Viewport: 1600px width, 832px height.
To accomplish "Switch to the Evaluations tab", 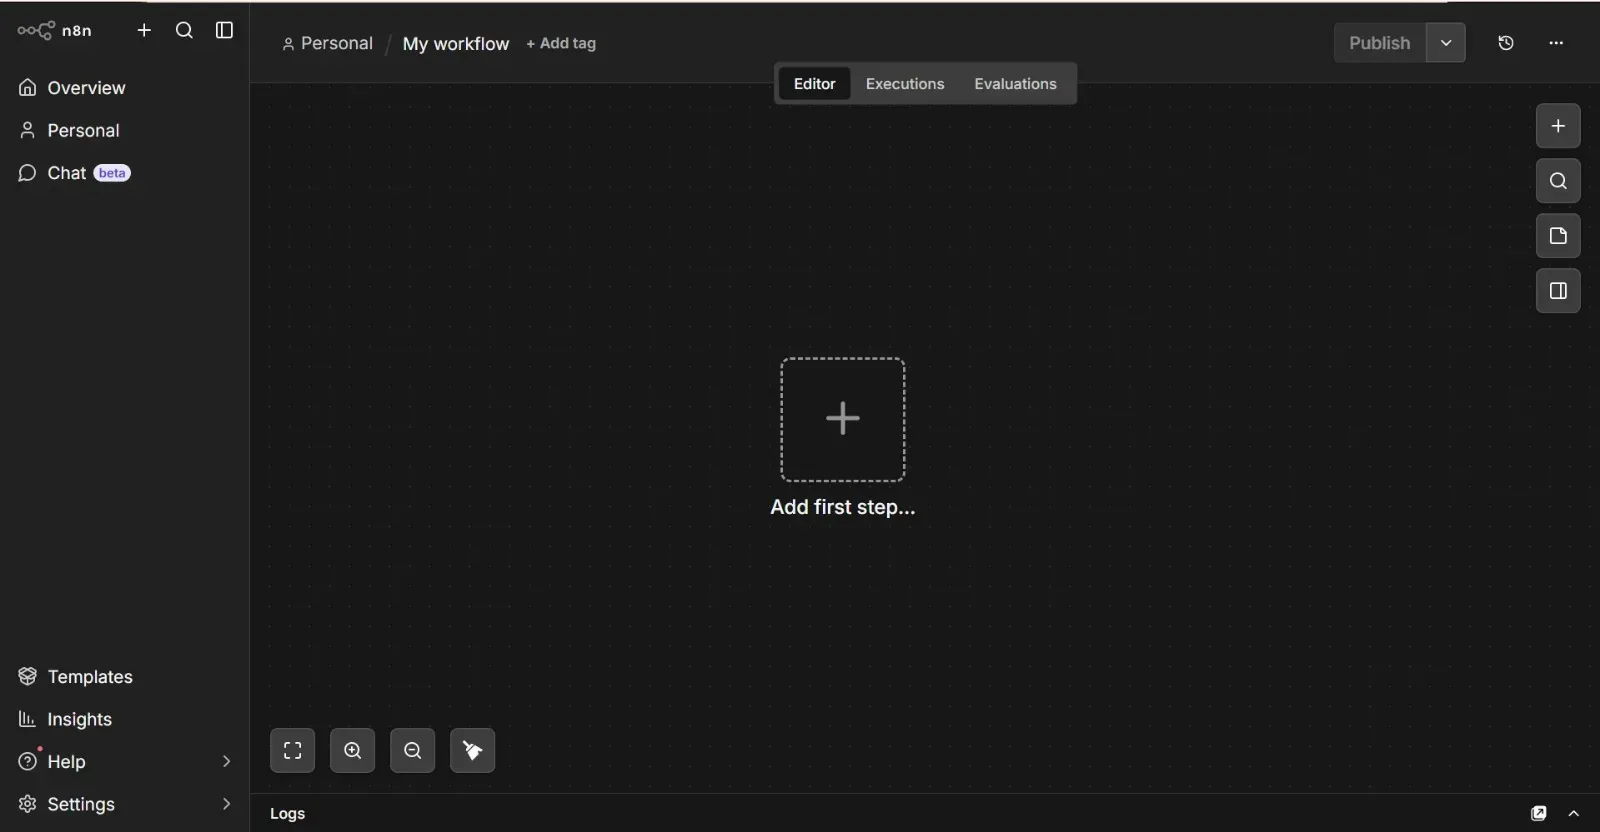I will pyautogui.click(x=1015, y=84).
